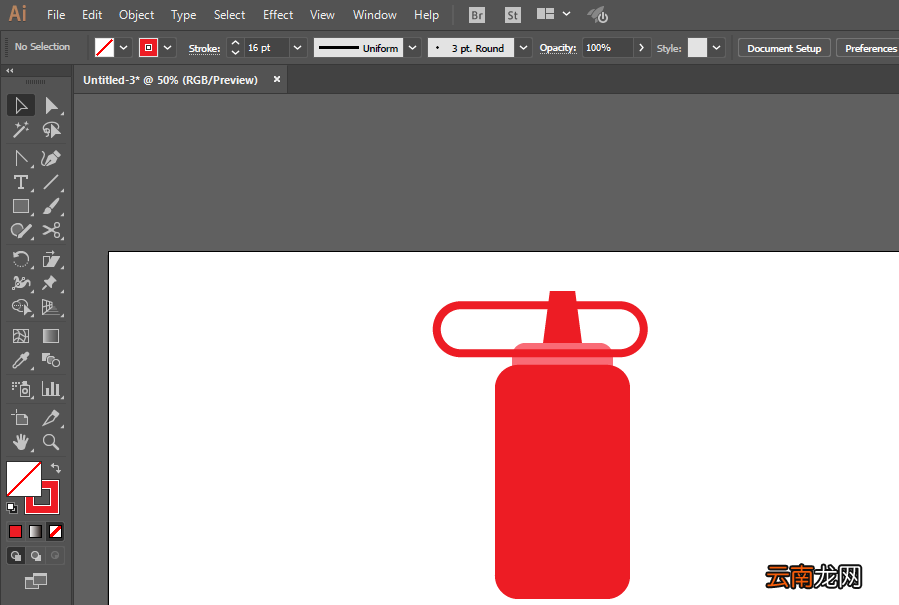
Task: Open the Object menu
Action: (x=136, y=15)
